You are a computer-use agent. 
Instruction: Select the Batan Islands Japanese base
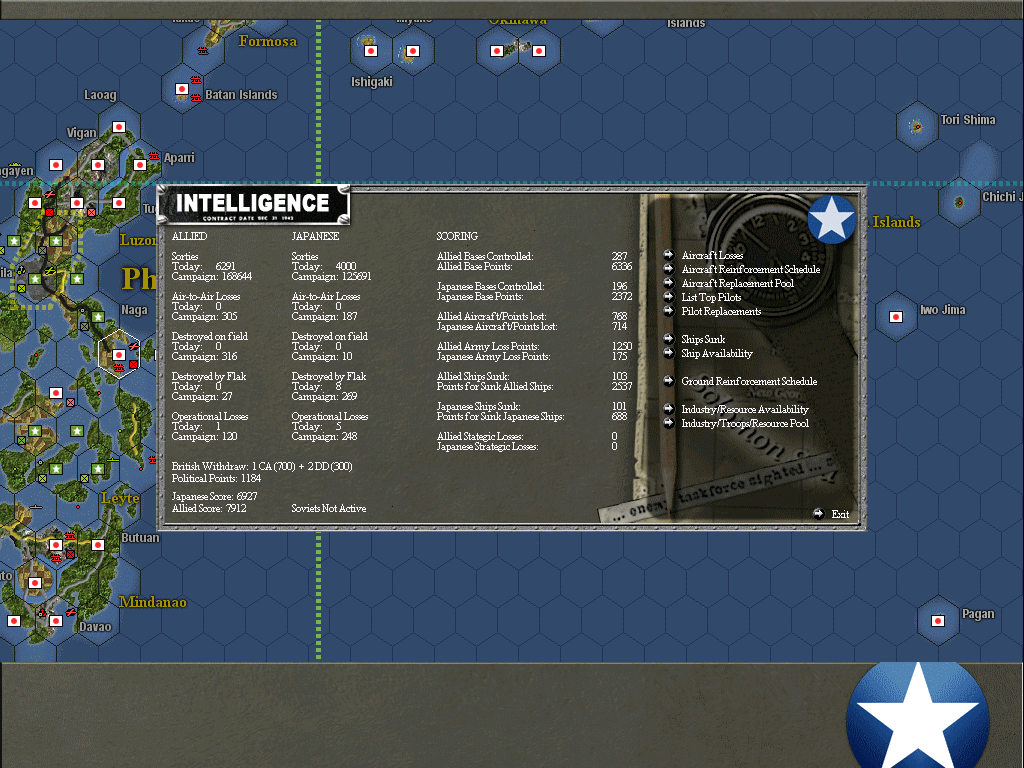click(182, 89)
